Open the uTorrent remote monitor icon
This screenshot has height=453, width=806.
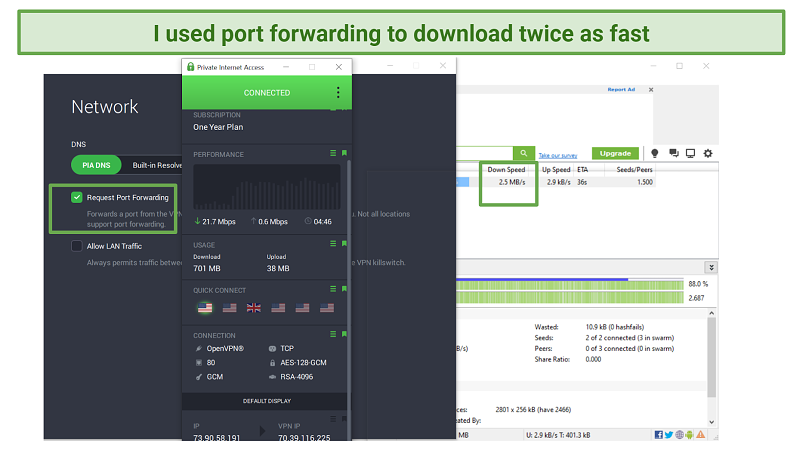pos(690,153)
